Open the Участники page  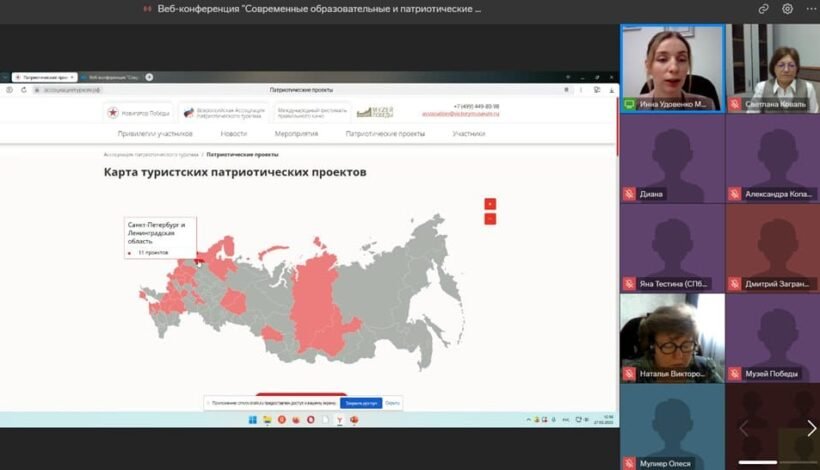[468, 133]
